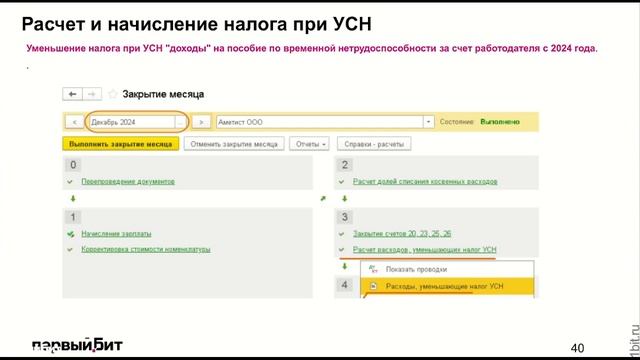Open the Аметист ООО organization dropdown arrow
The image size is (640, 360).
click(x=428, y=122)
